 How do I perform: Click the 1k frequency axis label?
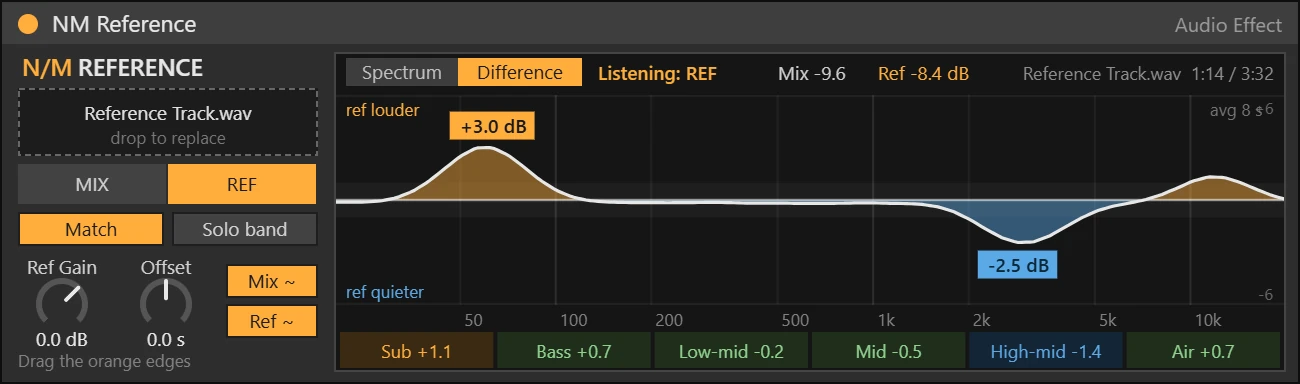click(886, 321)
